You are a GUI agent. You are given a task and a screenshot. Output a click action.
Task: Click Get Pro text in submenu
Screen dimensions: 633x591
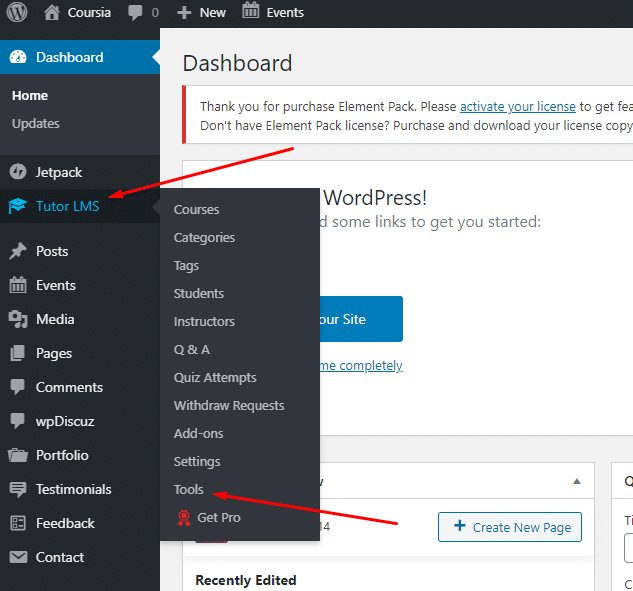pos(218,518)
